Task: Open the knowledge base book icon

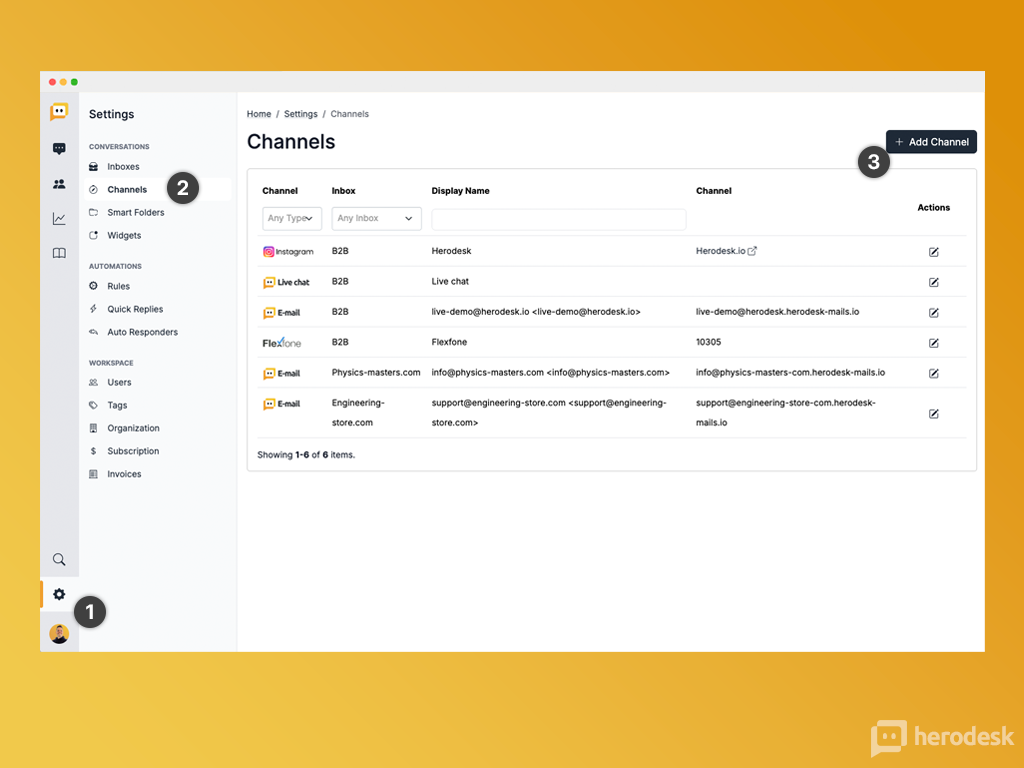Action: pos(59,253)
